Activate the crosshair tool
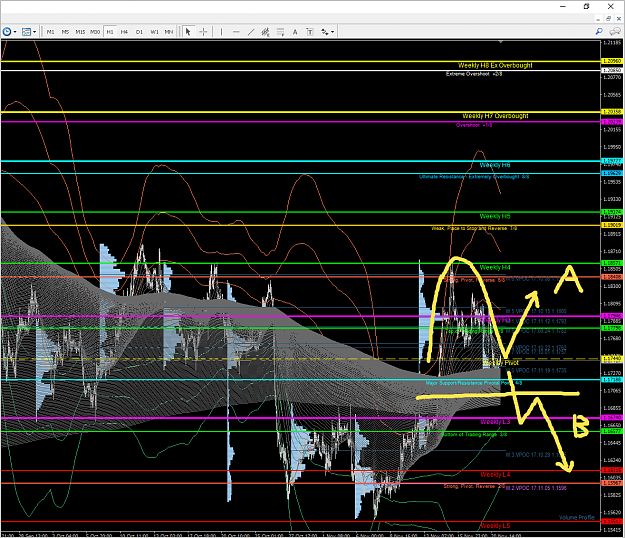Image resolution: width=625 pixels, height=538 pixels. (x=203, y=31)
